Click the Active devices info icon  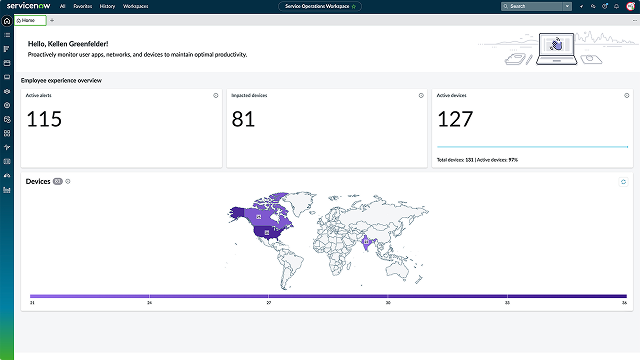(x=627, y=96)
